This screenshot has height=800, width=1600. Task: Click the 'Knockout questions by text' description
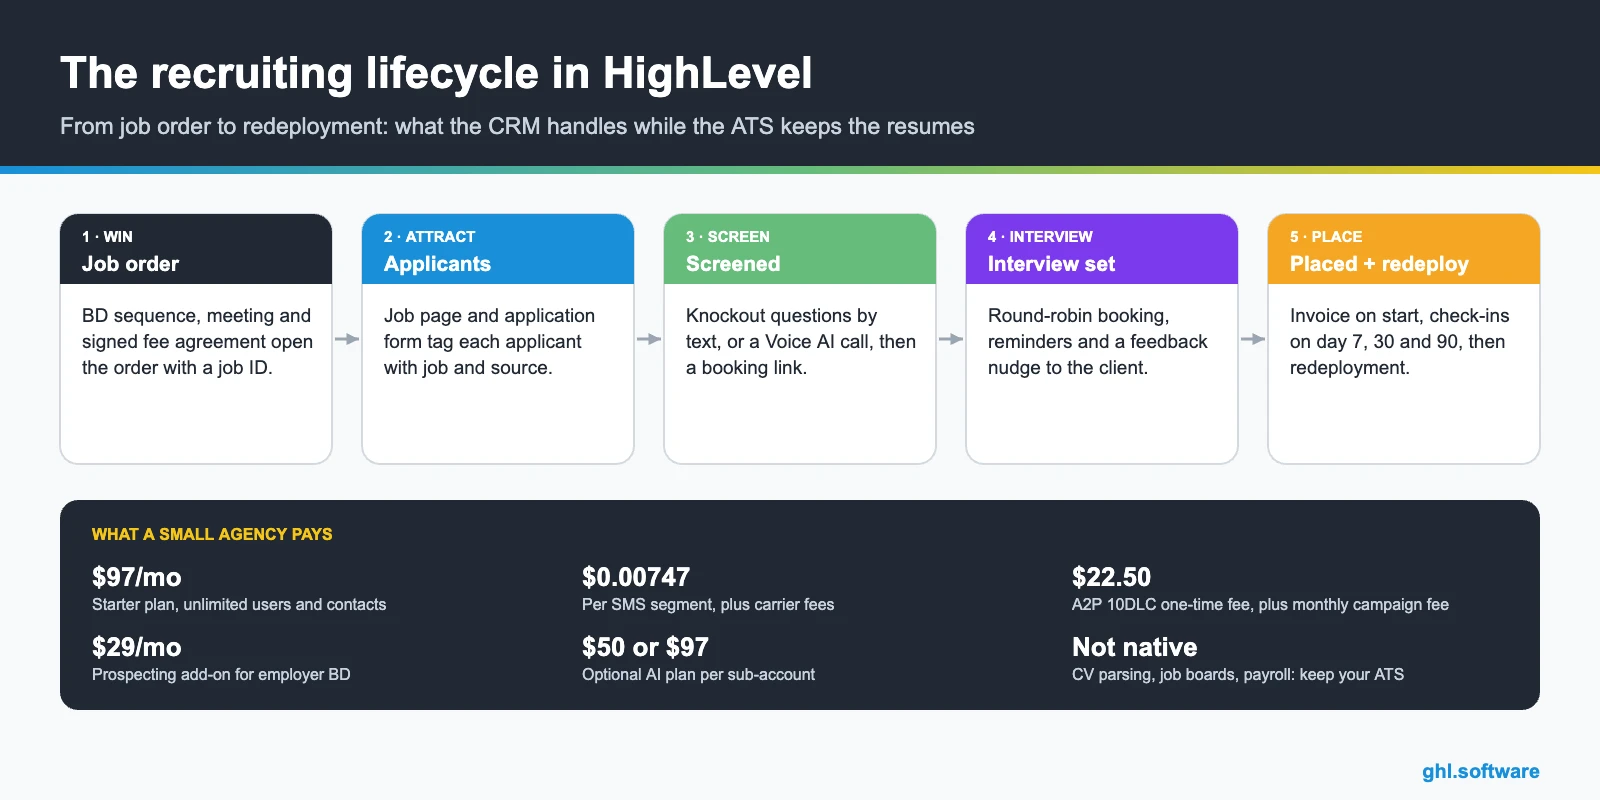point(801,341)
